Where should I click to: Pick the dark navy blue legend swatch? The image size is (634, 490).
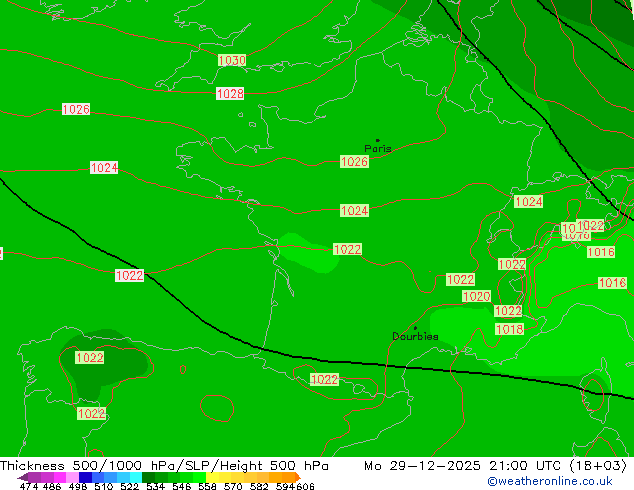[85, 477]
